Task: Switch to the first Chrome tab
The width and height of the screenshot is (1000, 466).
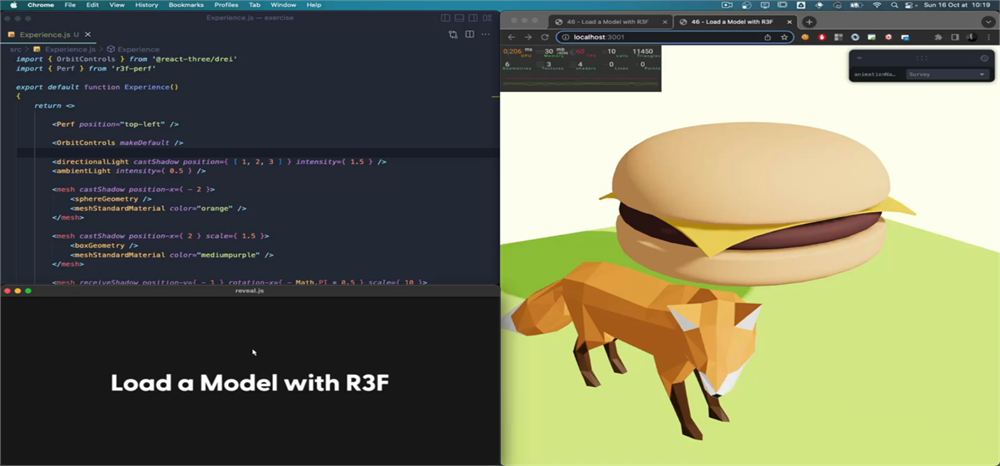Action: click(x=606, y=22)
